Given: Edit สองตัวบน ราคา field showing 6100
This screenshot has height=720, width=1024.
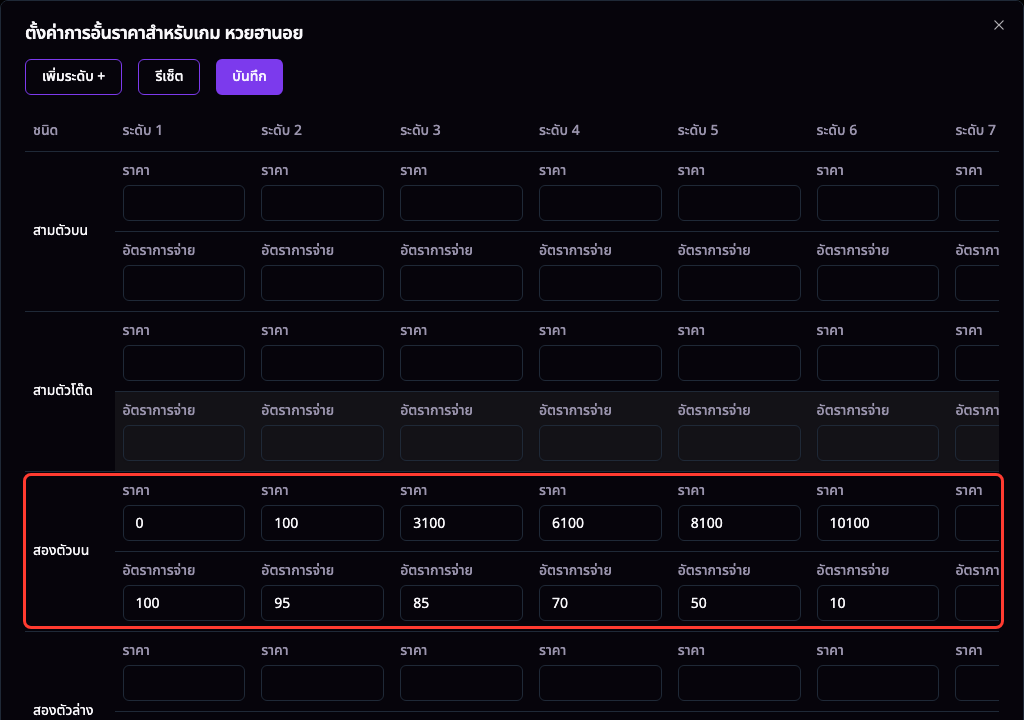Looking at the screenshot, I should 600,523.
